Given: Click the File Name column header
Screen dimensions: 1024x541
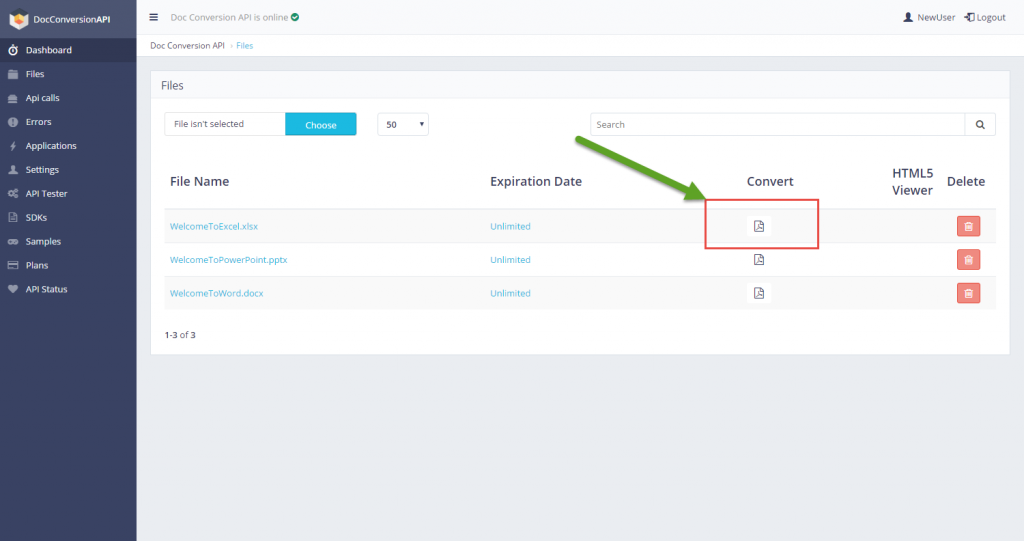Looking at the screenshot, I should [x=199, y=181].
